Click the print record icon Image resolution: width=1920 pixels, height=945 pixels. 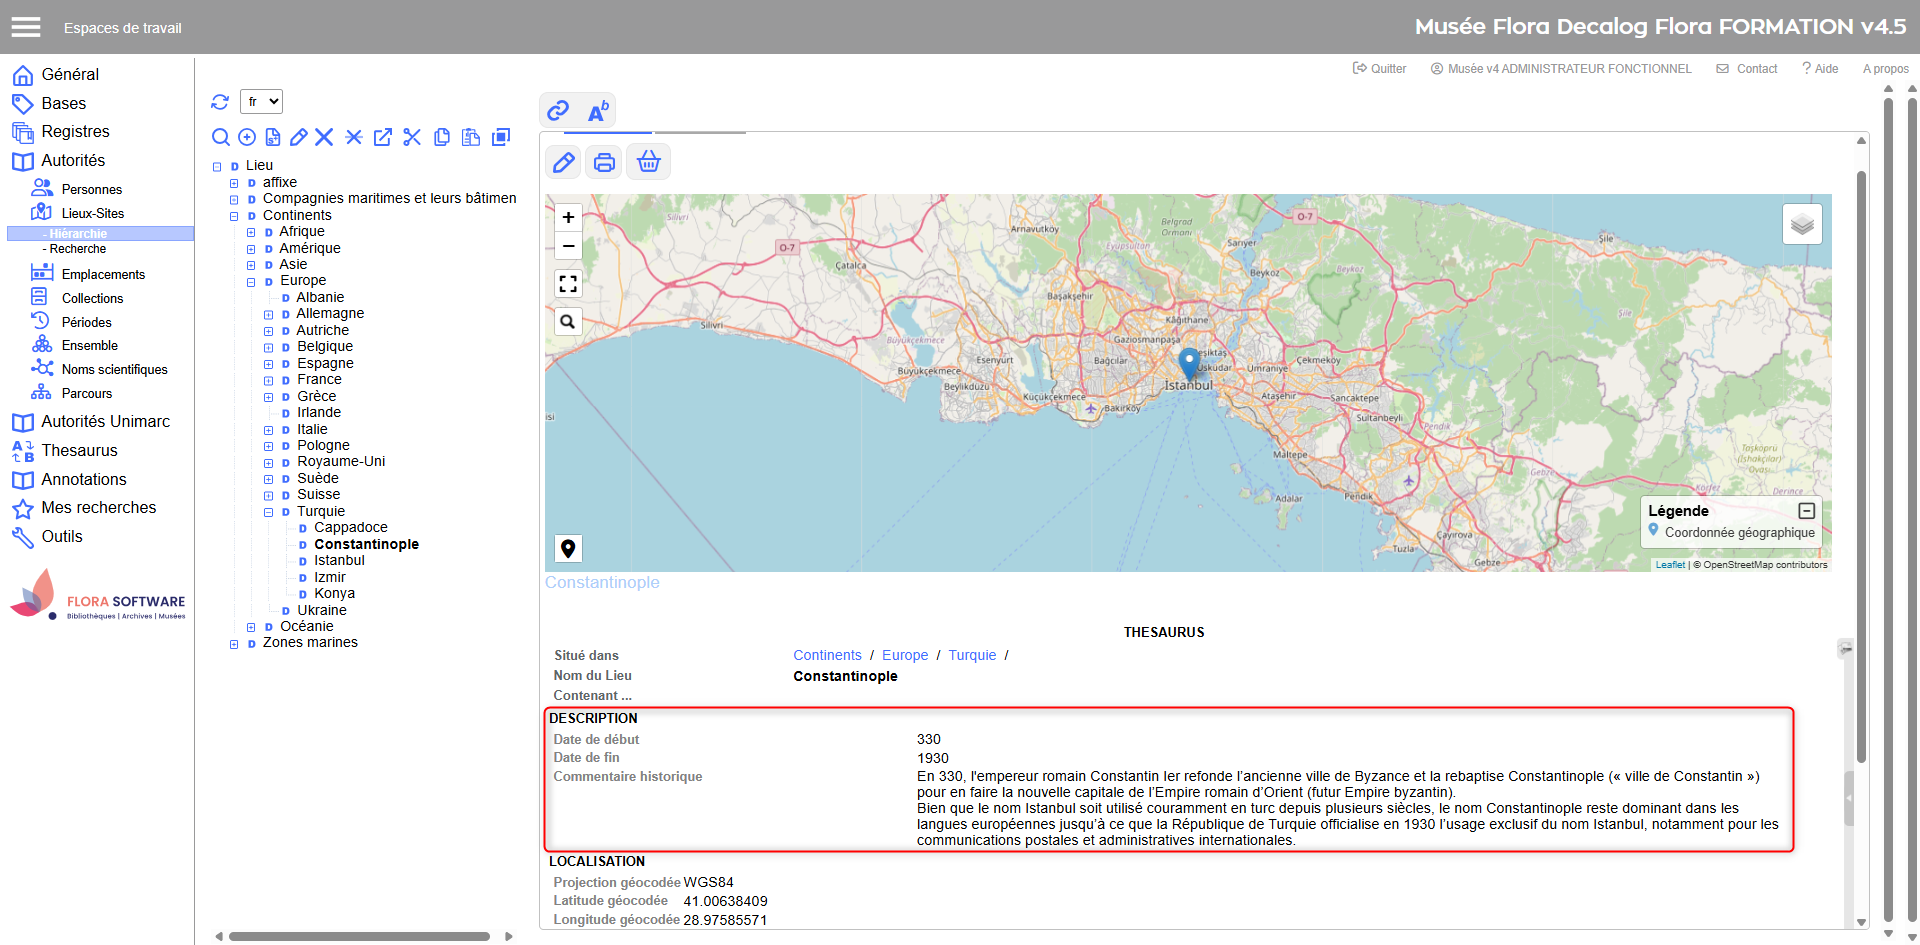(x=604, y=162)
